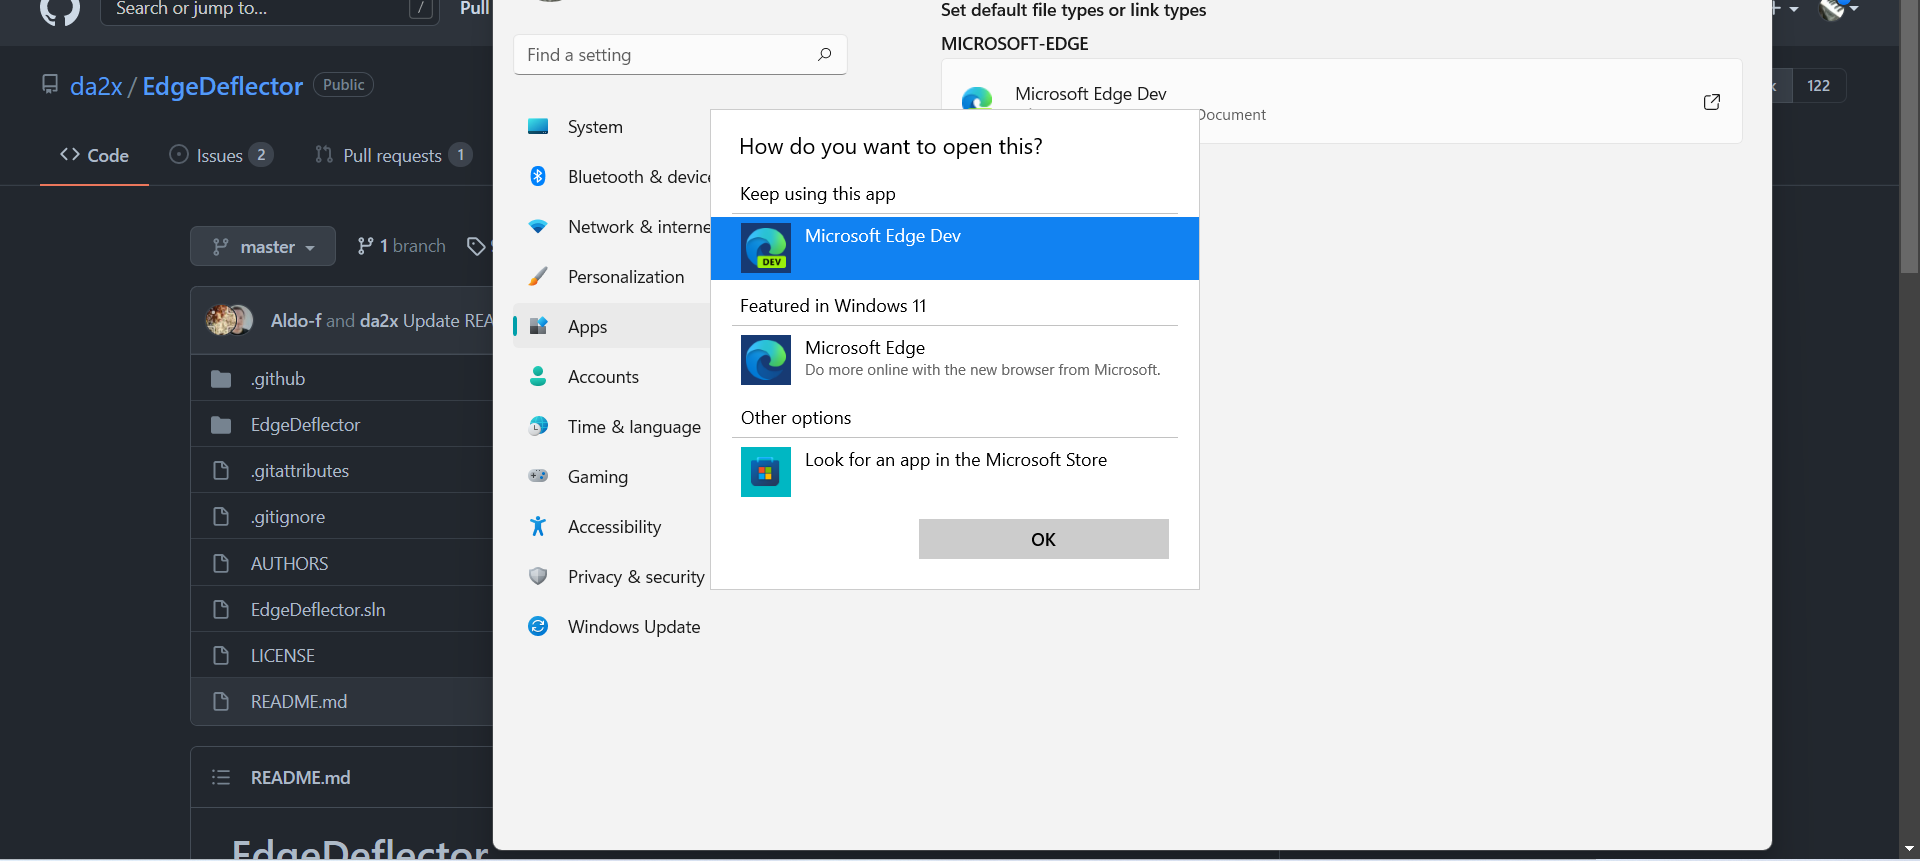The height and width of the screenshot is (861, 1920).
Task: Click the GitHub Search or jump to field
Action: [x=269, y=10]
